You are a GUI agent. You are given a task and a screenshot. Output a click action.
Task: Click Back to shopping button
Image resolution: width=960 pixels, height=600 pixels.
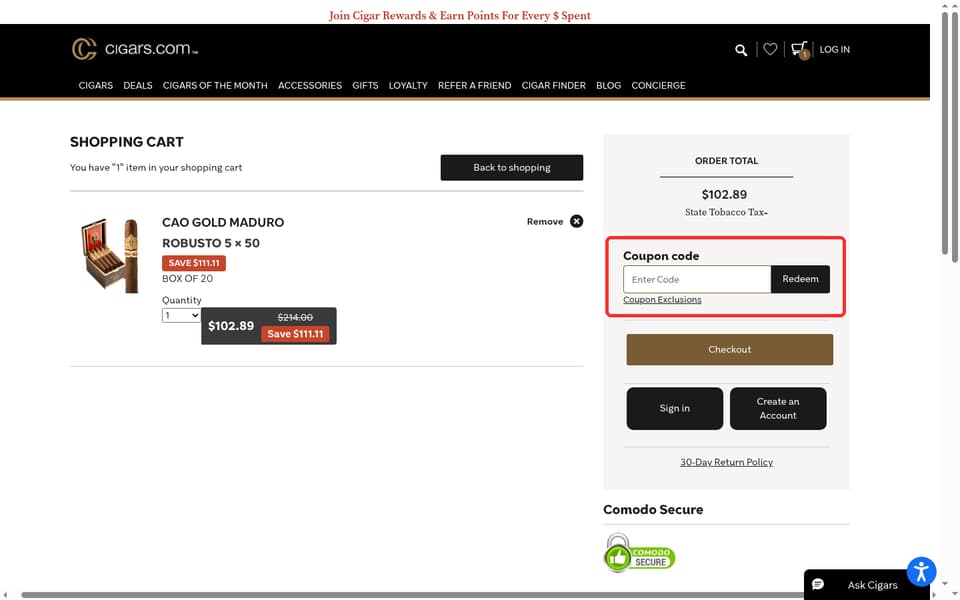[x=512, y=167]
